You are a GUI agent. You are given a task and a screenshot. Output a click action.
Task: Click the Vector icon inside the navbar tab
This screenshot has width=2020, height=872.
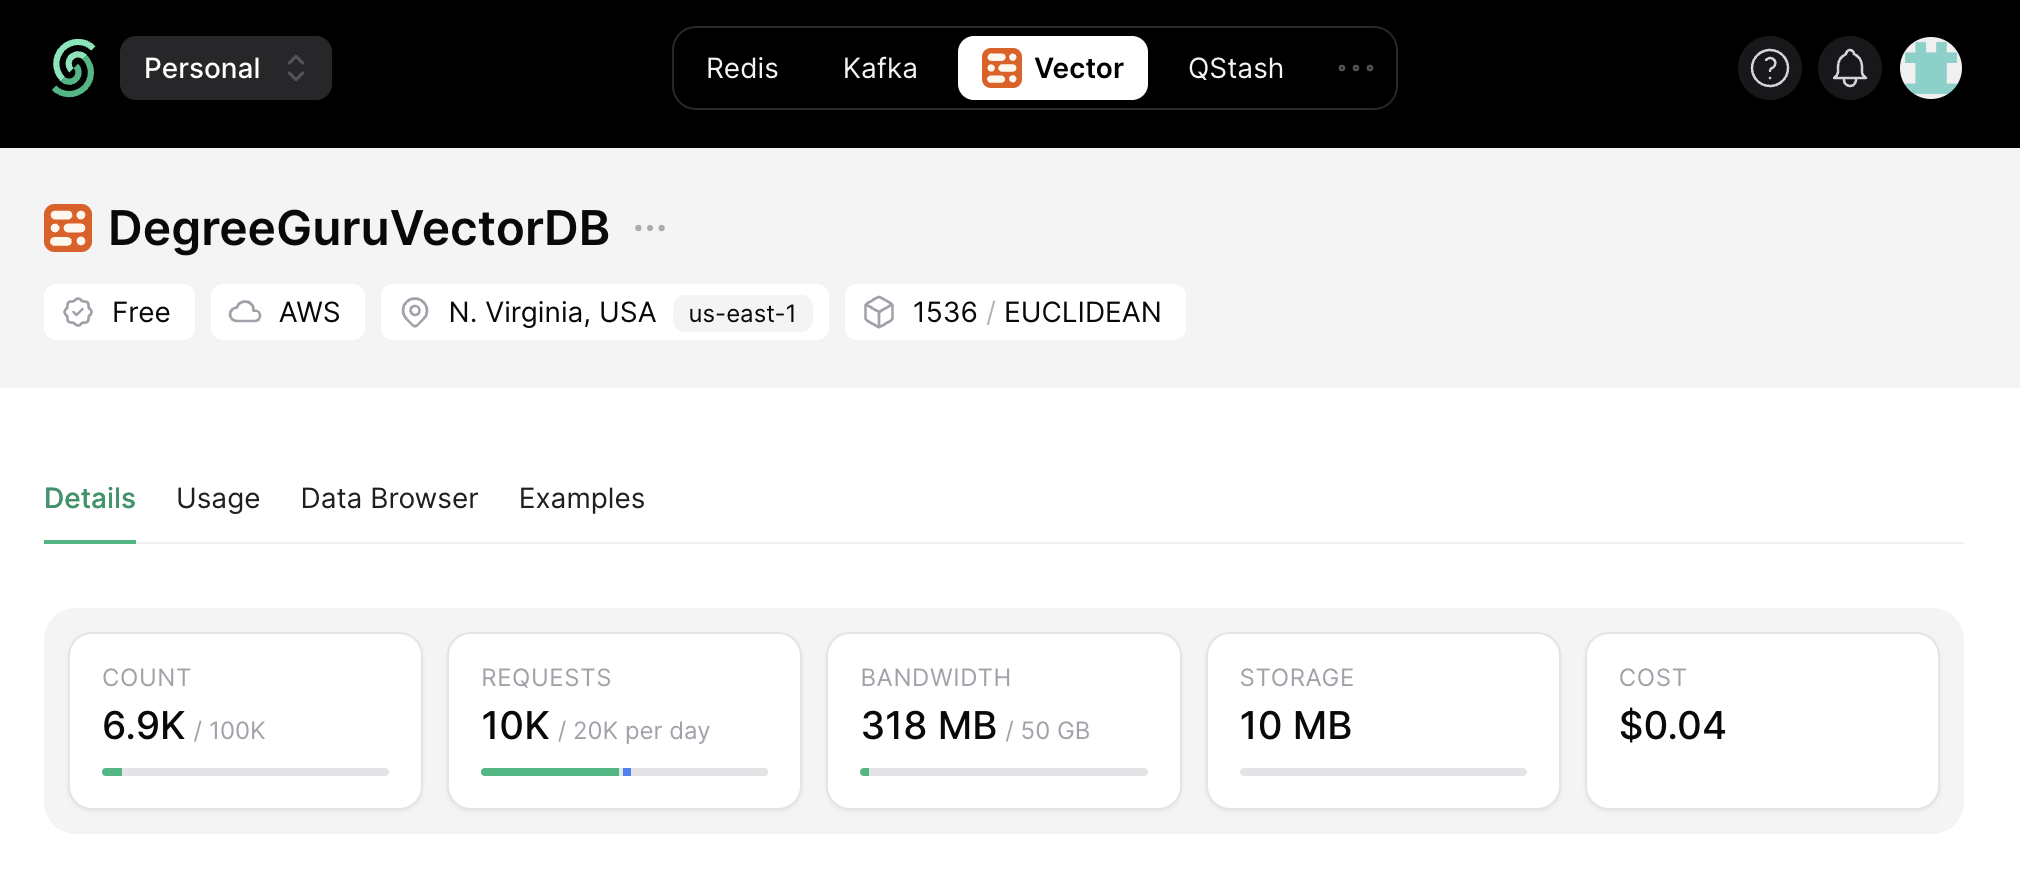pyautogui.click(x=1002, y=68)
